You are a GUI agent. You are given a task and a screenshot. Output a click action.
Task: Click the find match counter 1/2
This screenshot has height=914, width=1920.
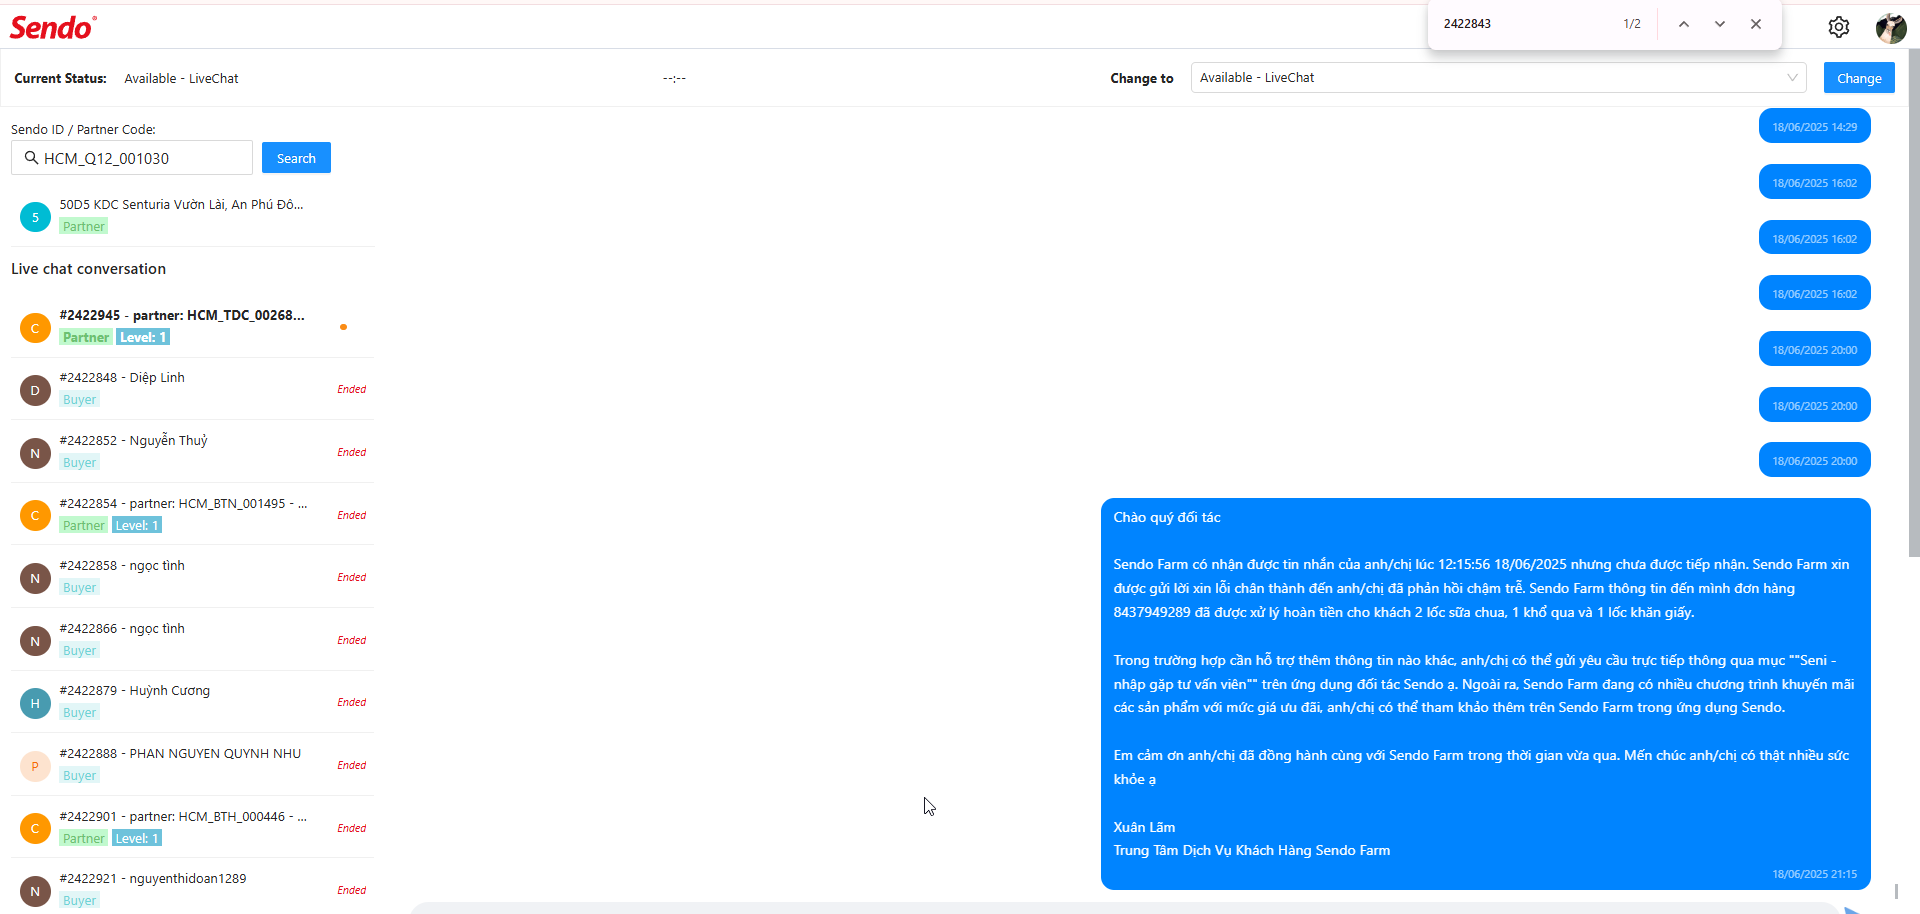(1632, 24)
